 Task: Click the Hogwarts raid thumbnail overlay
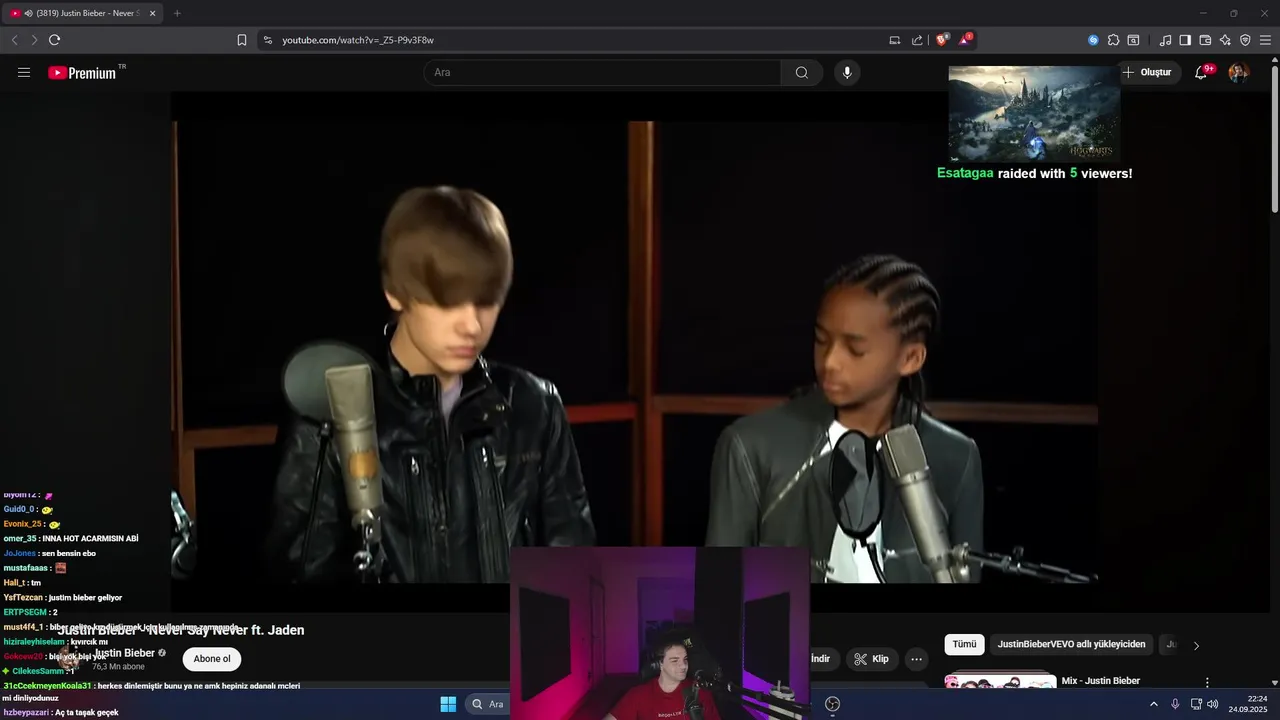[1034, 114]
